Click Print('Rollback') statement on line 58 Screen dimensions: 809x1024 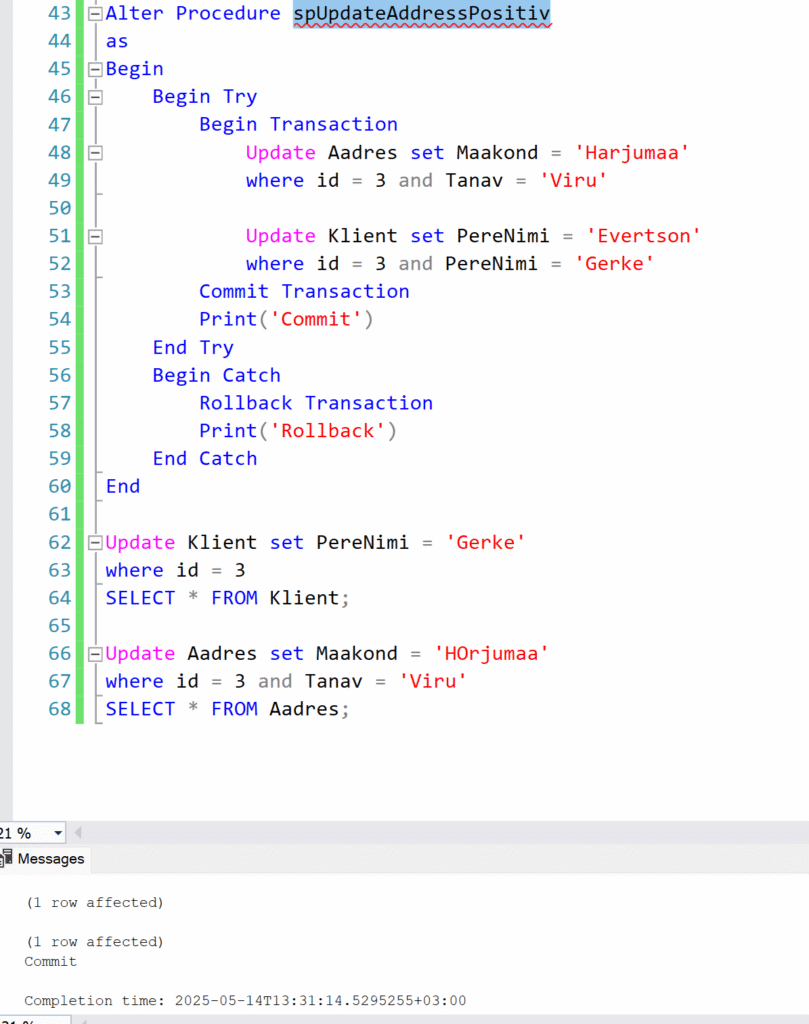tap(298, 432)
